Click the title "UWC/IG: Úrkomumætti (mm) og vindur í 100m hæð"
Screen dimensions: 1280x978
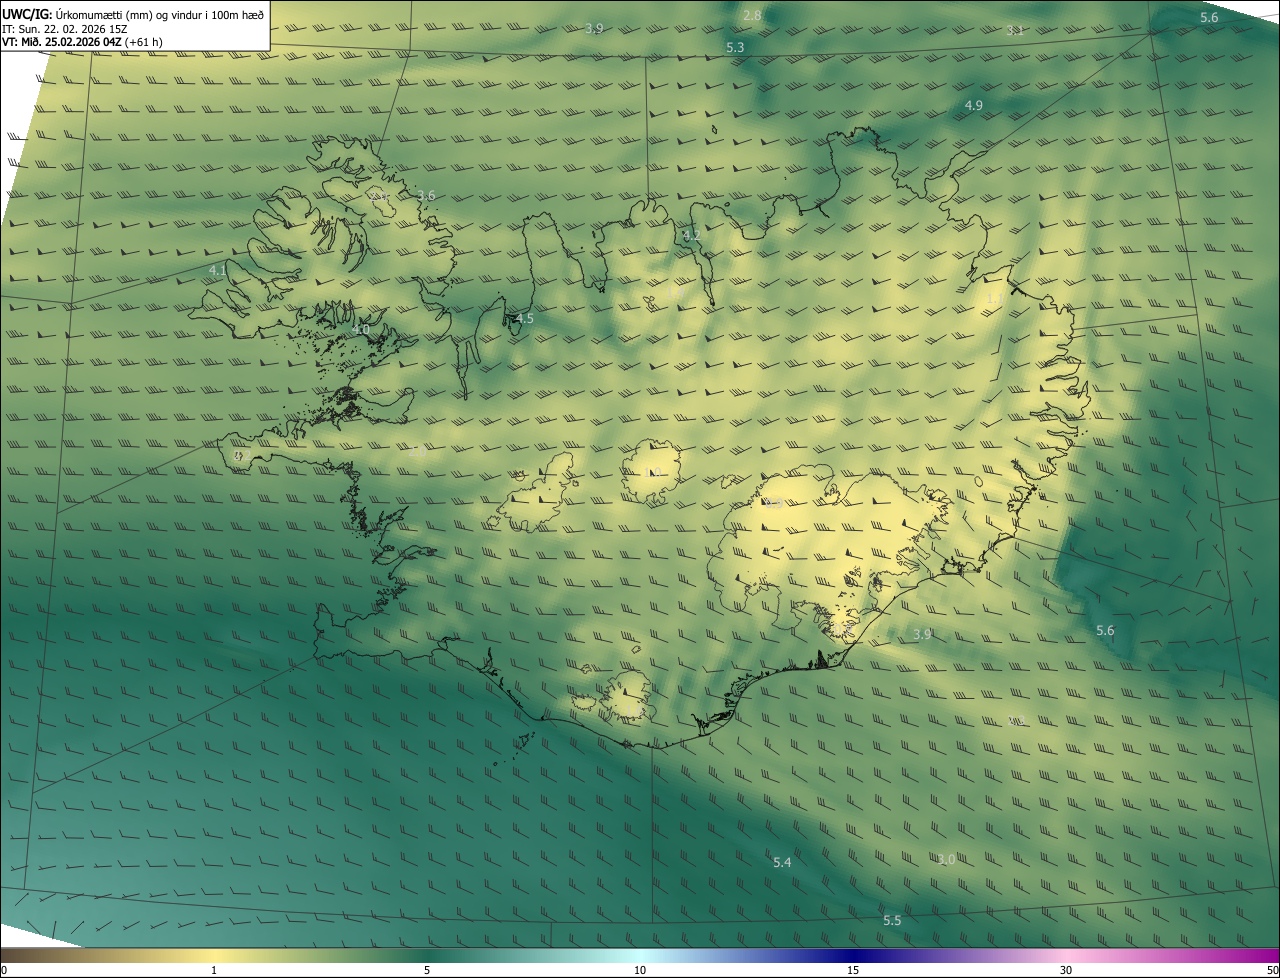[x=133, y=14]
